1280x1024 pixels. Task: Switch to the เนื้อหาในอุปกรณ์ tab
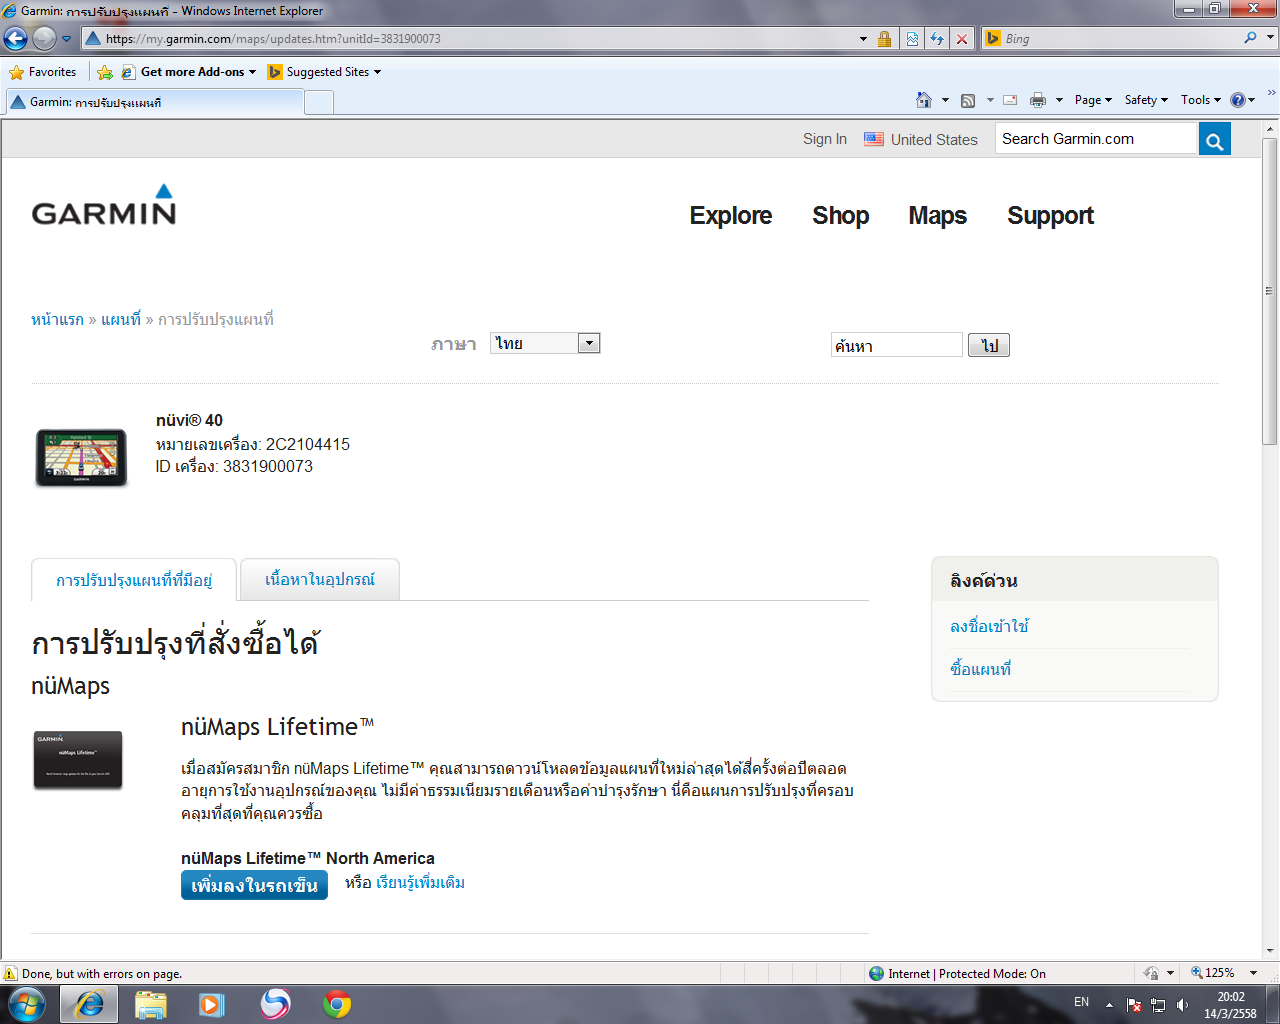(x=320, y=579)
